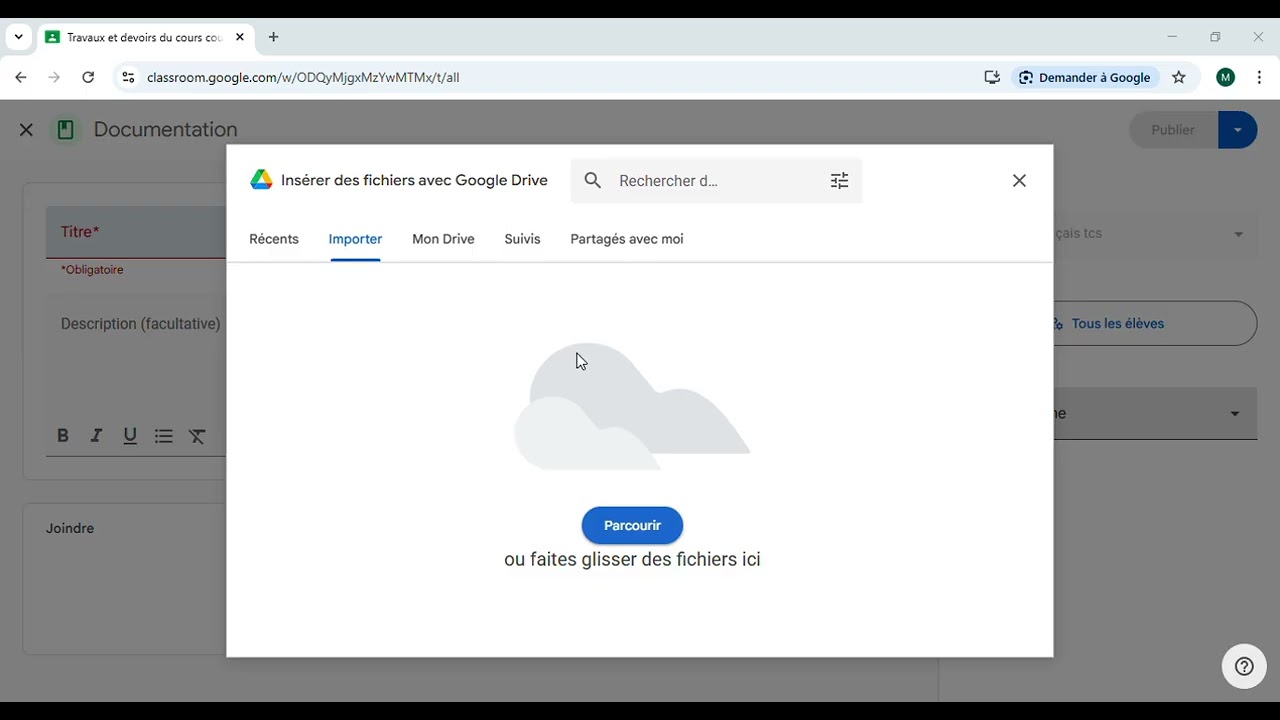Open Partagés avec moi tab
Viewport: 1280px width, 720px height.
627,239
